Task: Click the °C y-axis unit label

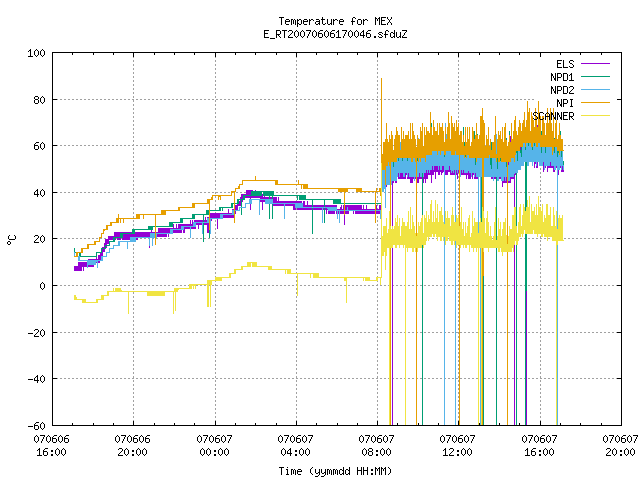Action: 12,240
